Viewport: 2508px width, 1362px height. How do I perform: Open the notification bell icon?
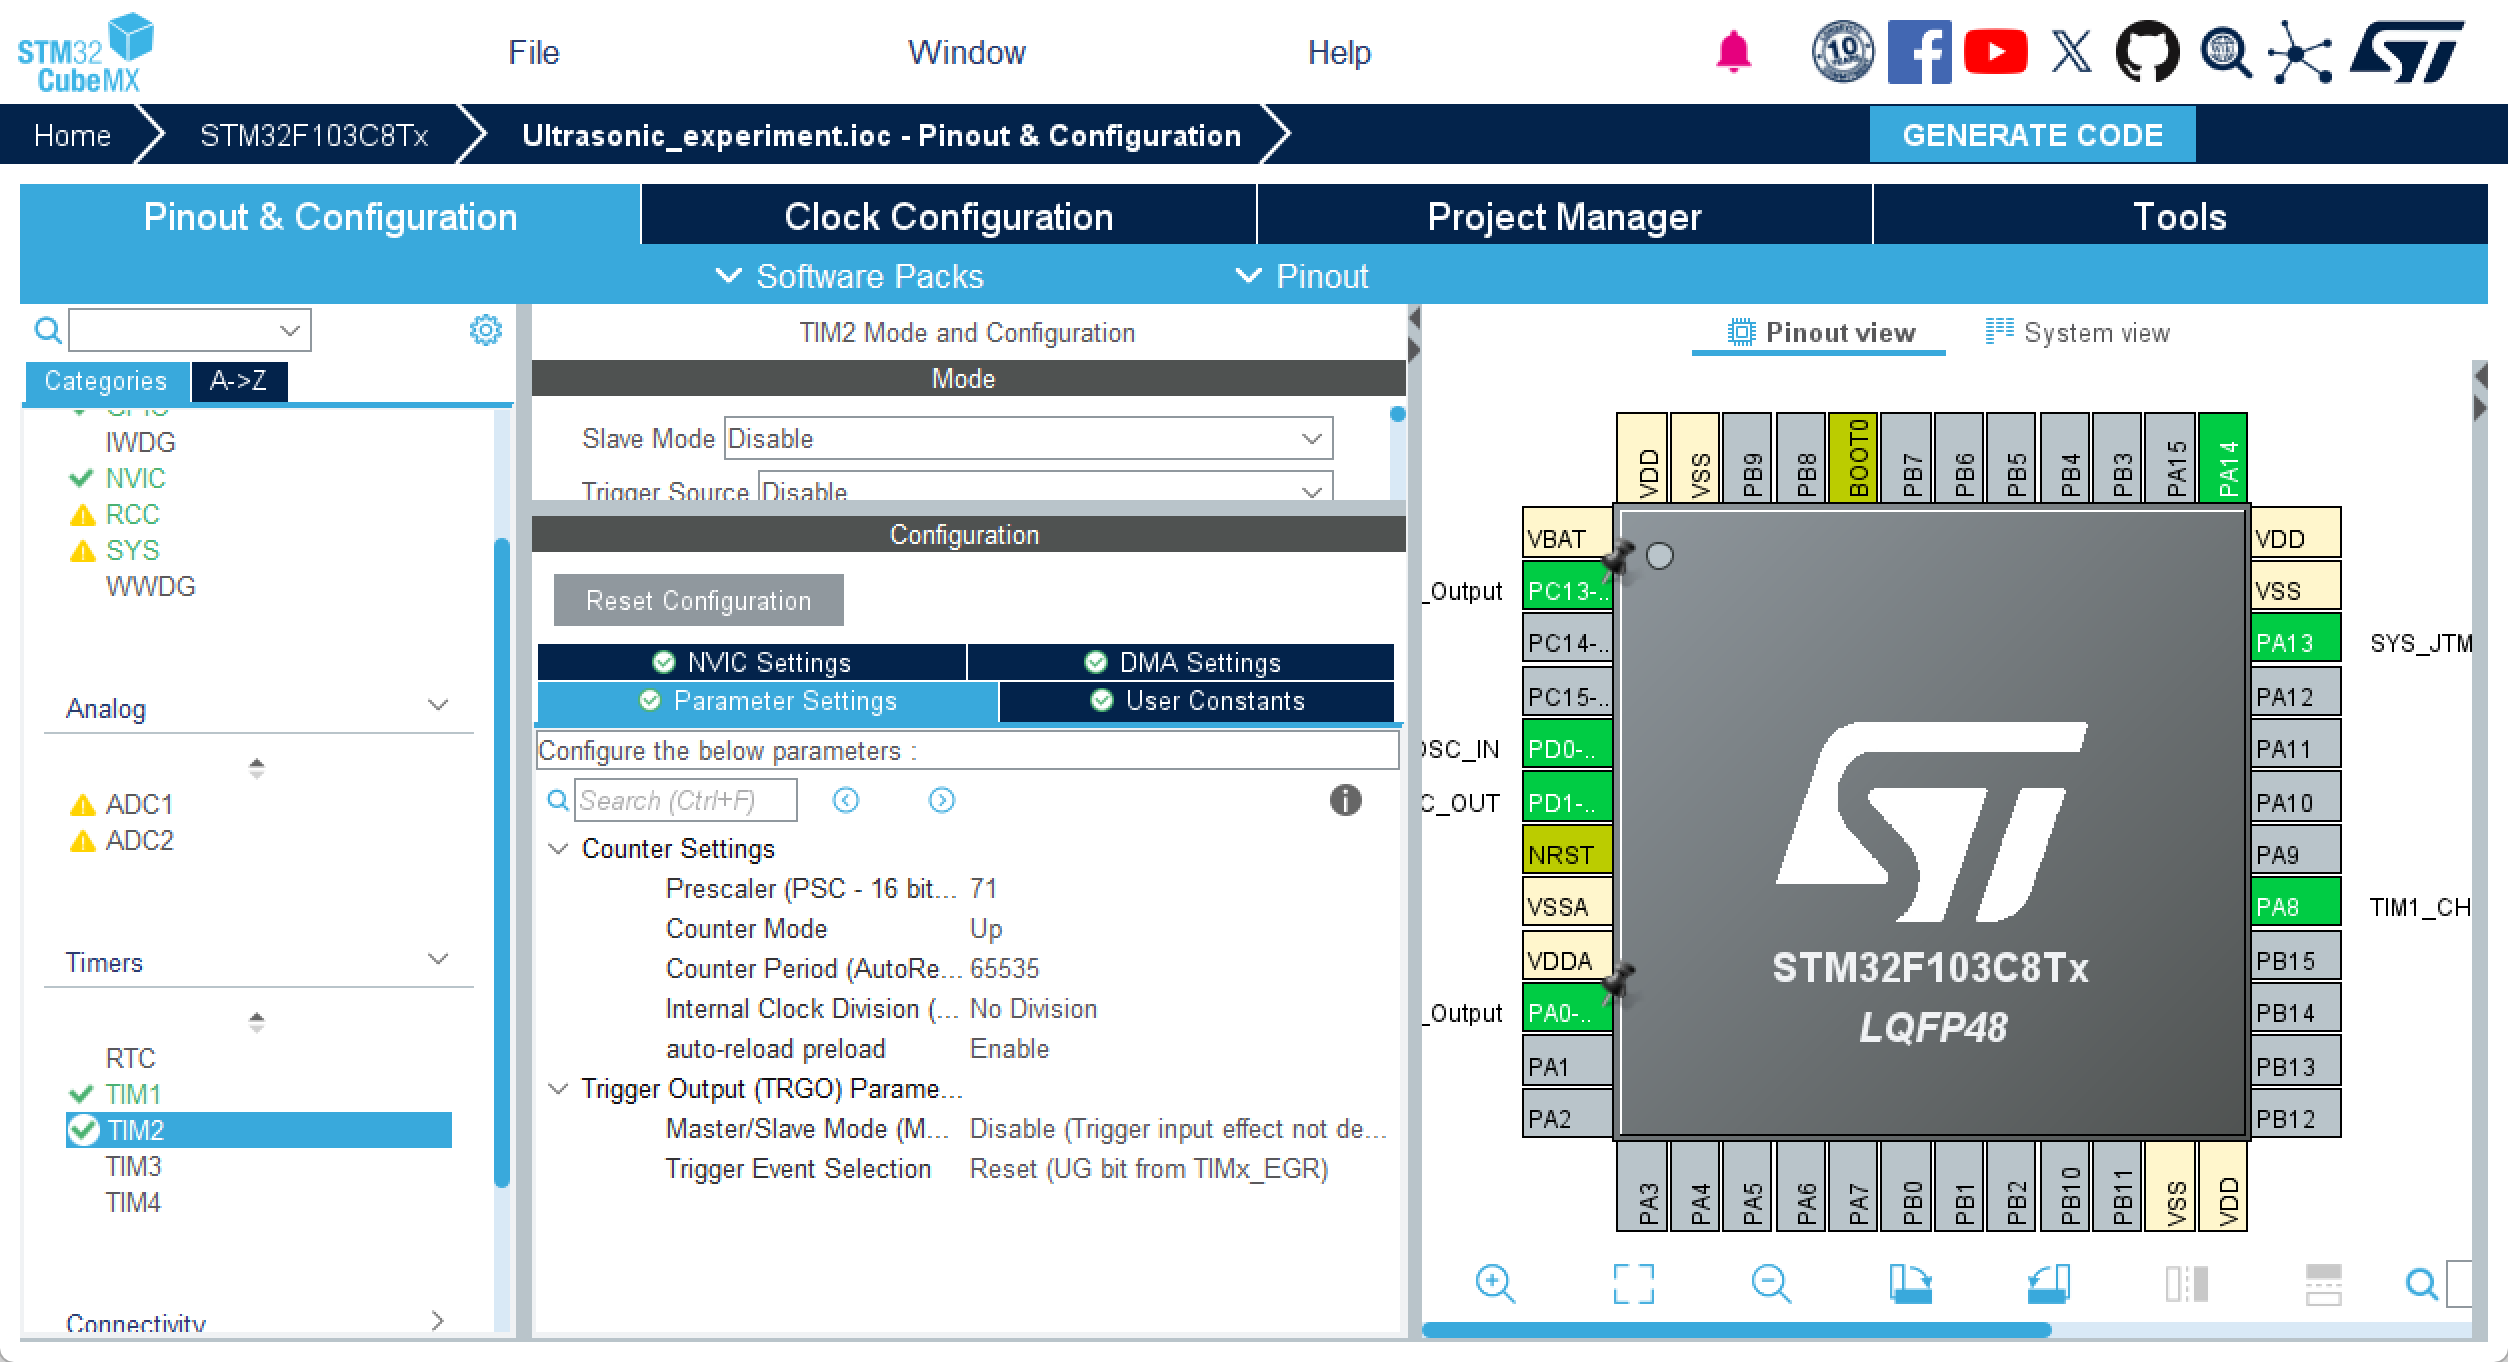pyautogui.click(x=1733, y=52)
